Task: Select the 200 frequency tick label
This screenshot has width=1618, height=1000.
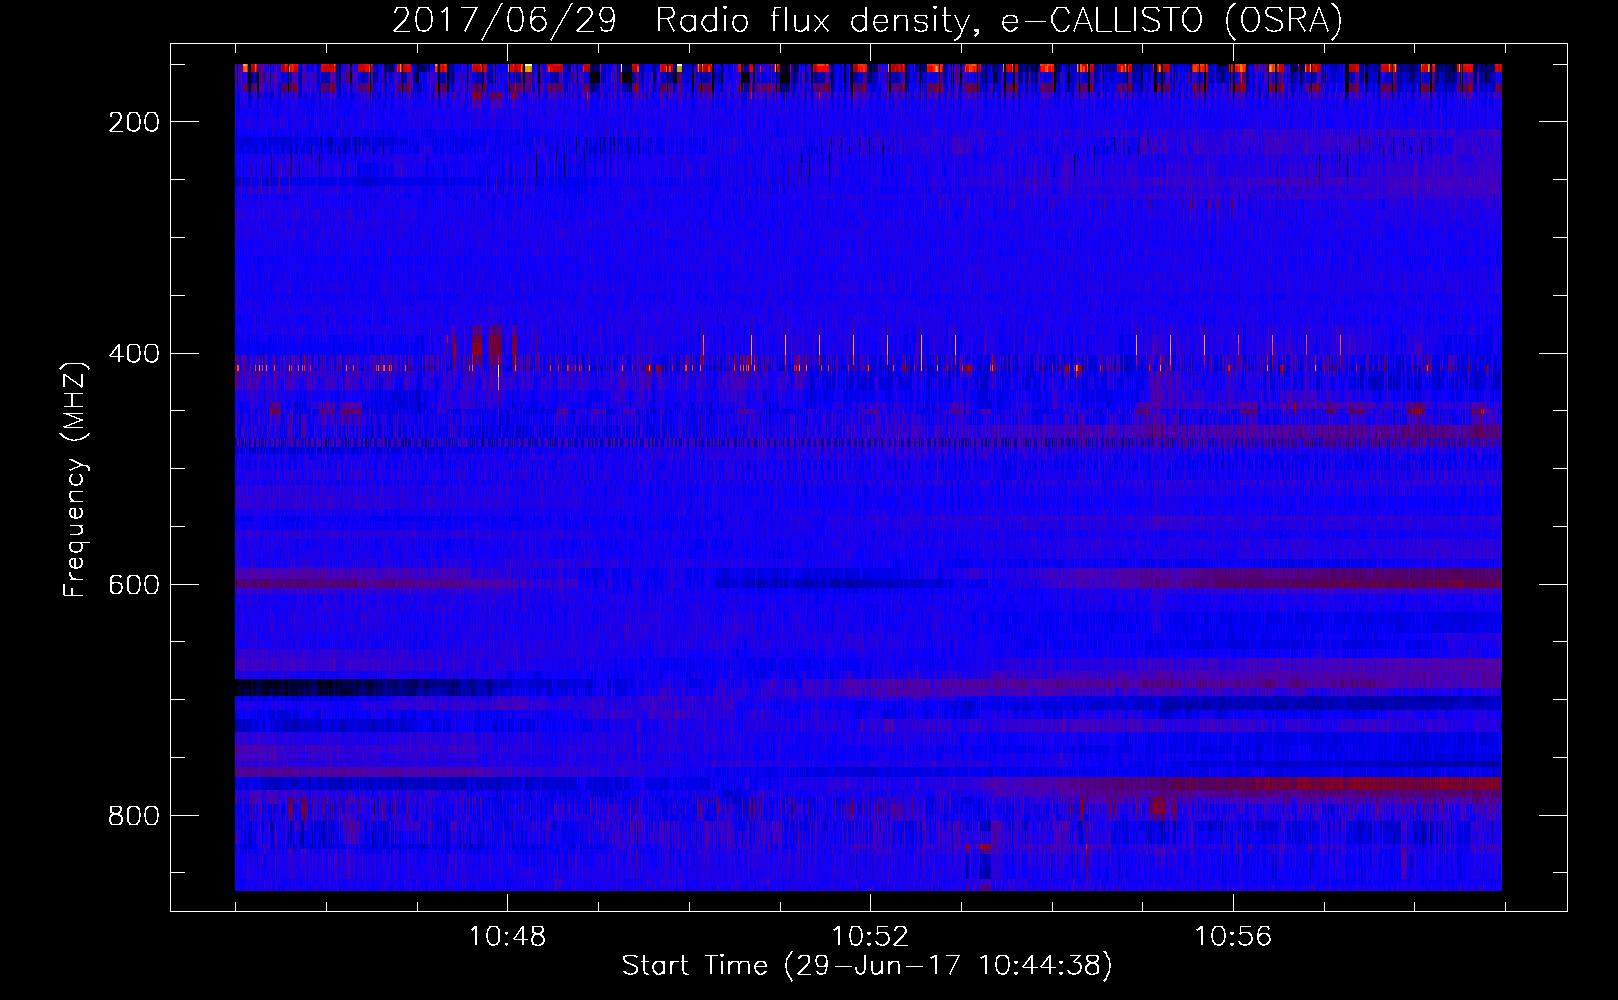Action: point(133,122)
